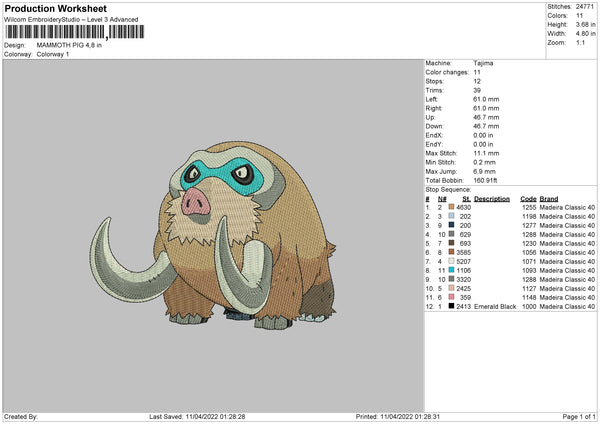600x424 pixels.
Task: Click the 'Page 1 of 1' footer text
Action: coord(579,417)
